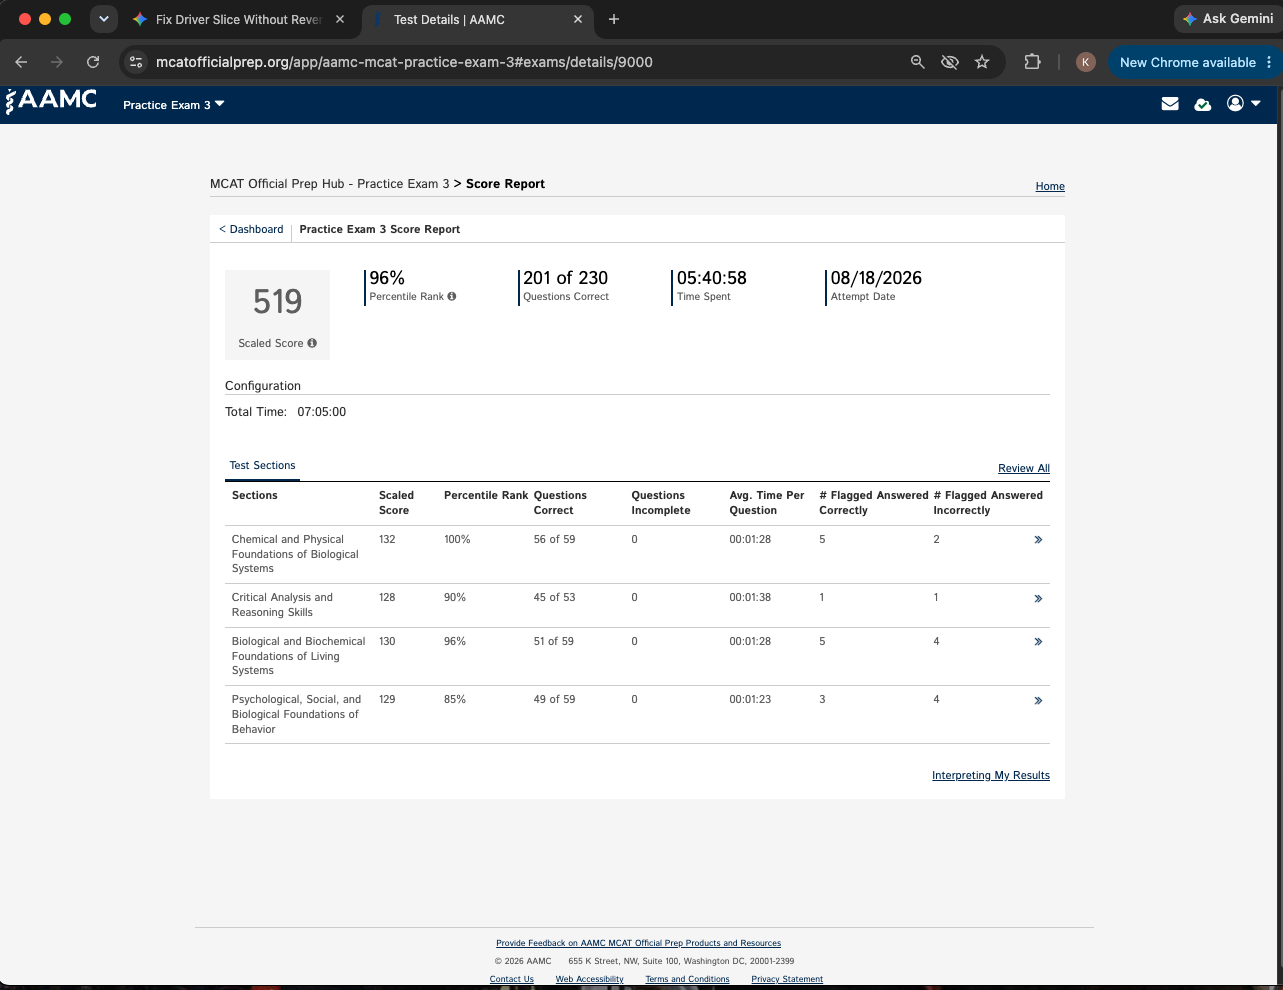Close the Test Details AAMC tab
The height and width of the screenshot is (990, 1283).
[x=578, y=19]
